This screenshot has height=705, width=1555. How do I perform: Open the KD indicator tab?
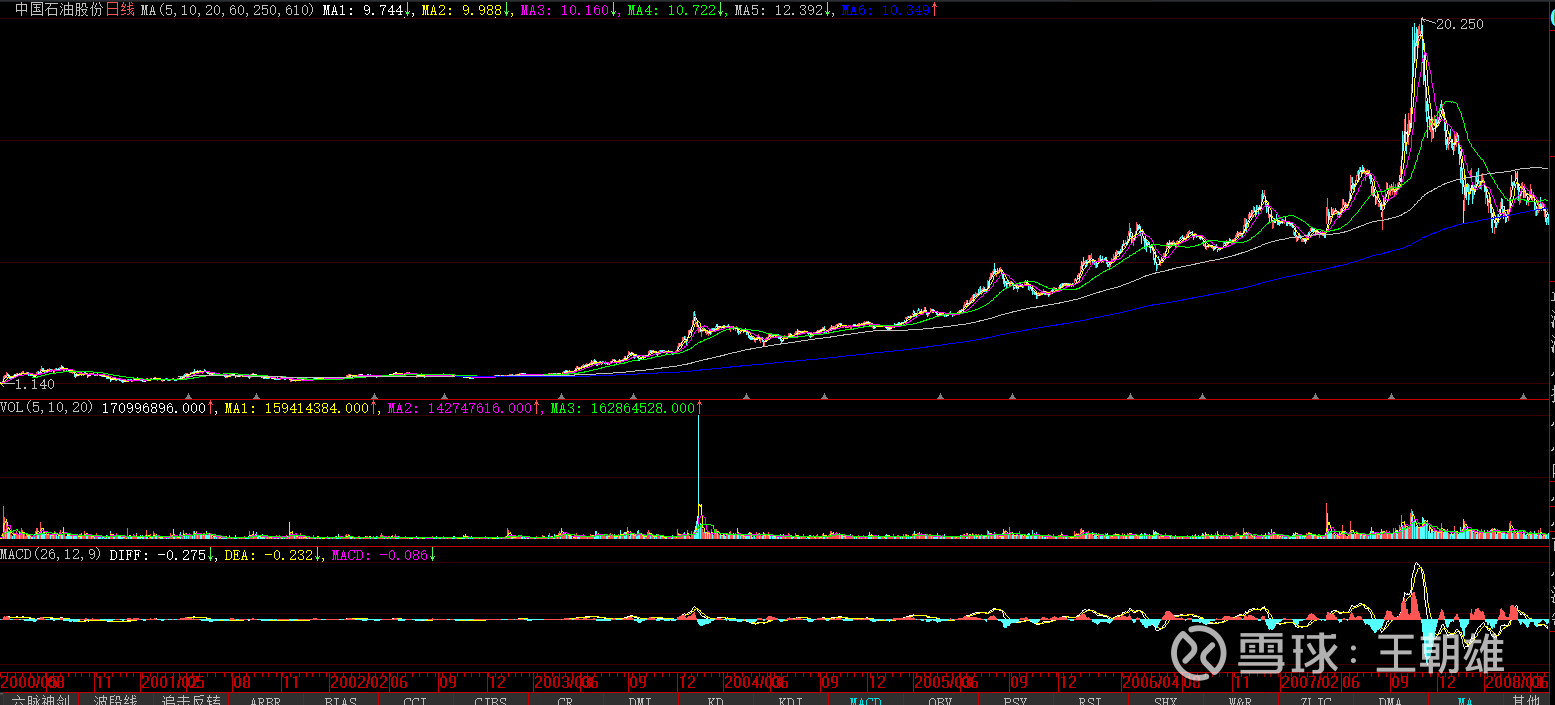[716, 701]
